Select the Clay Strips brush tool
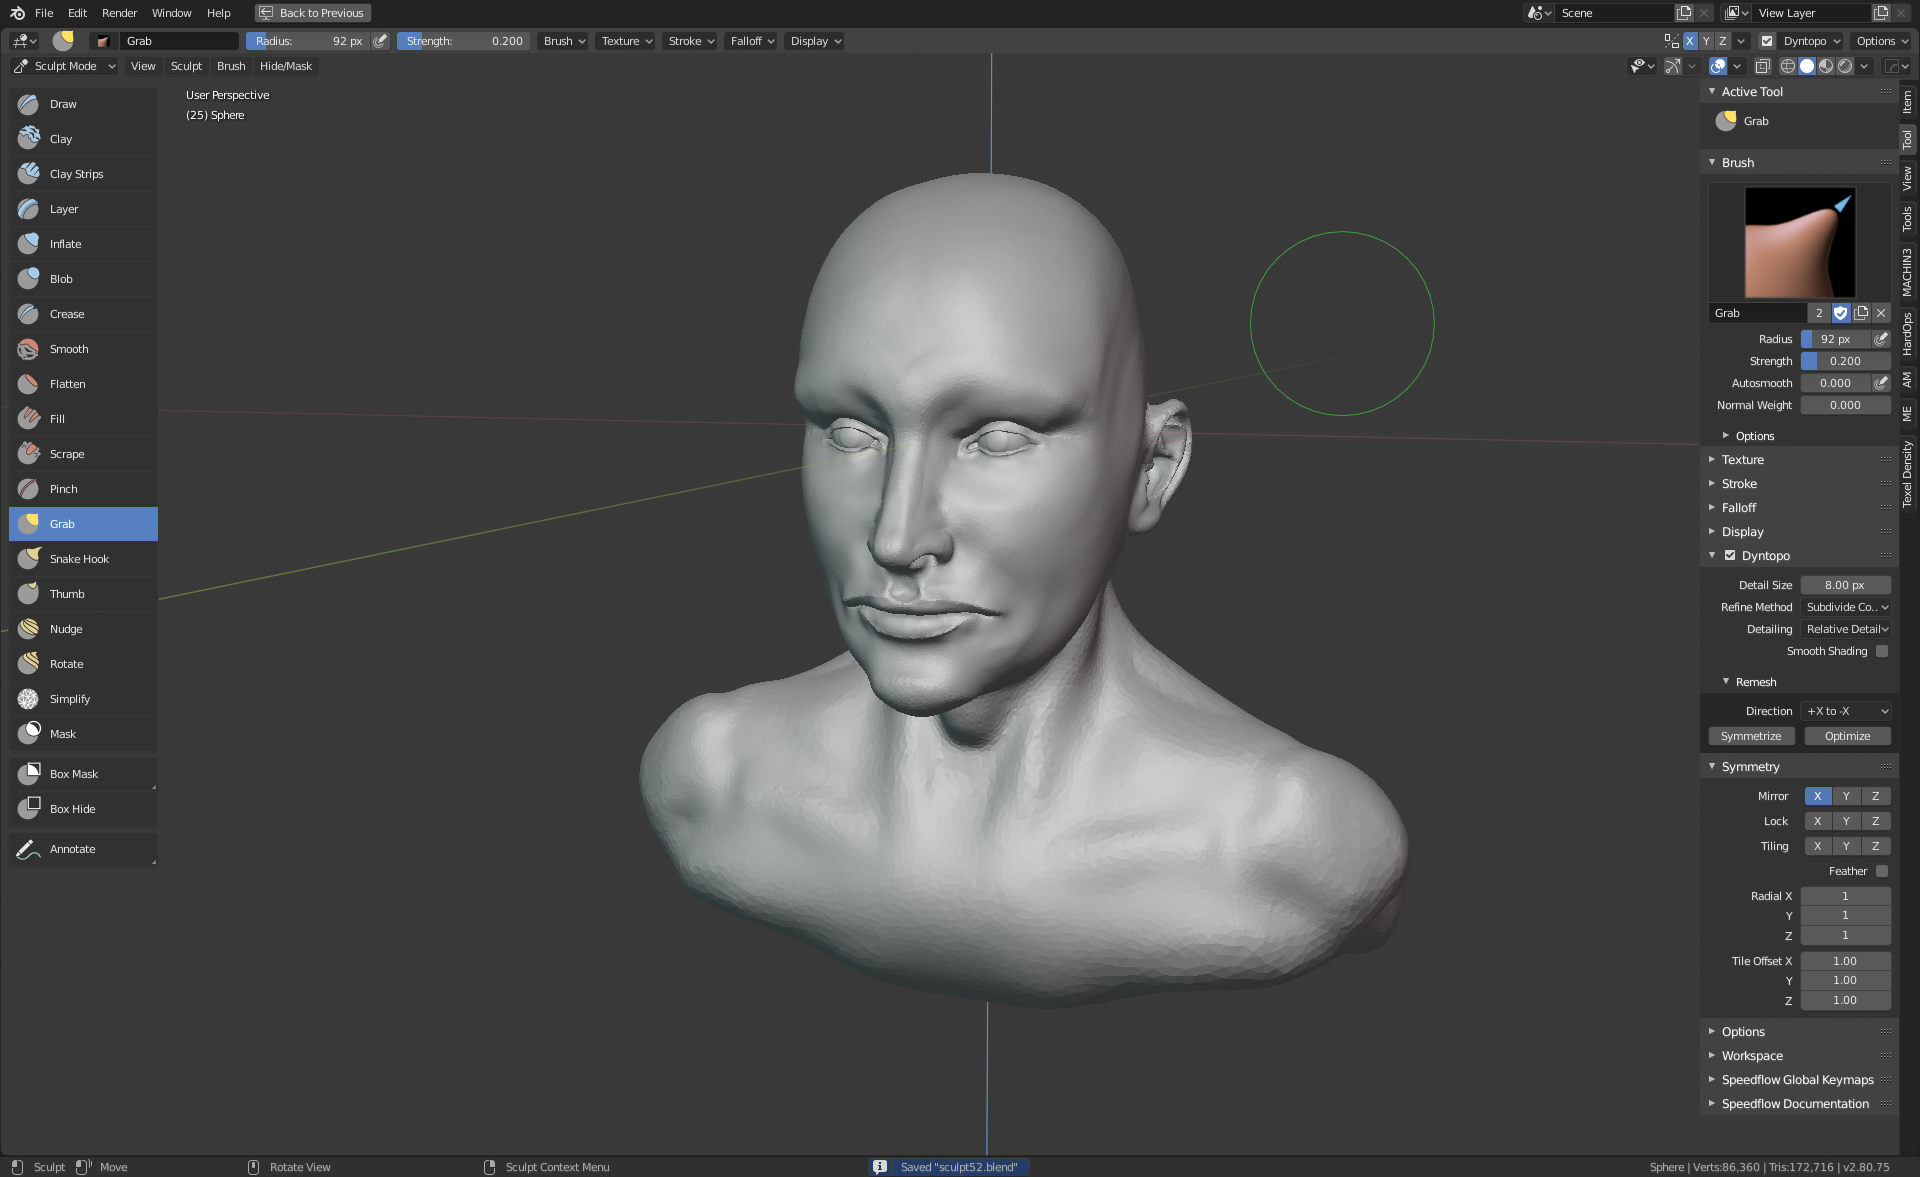The height and width of the screenshot is (1177, 1920). pos(76,174)
